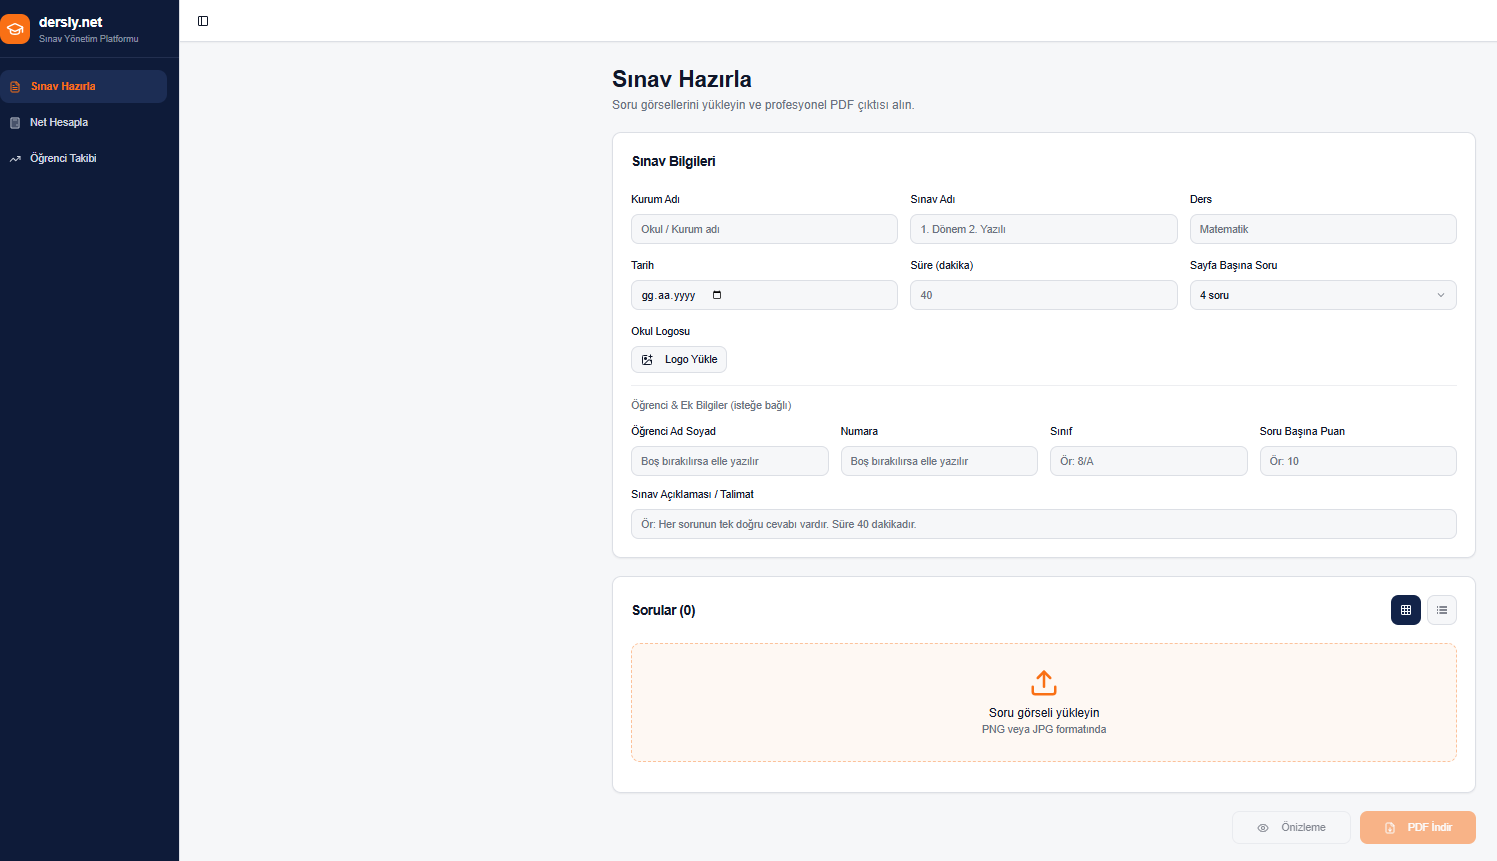Toggle the sidebar panel icon
Image resolution: width=1497 pixels, height=861 pixels.
tap(203, 21)
